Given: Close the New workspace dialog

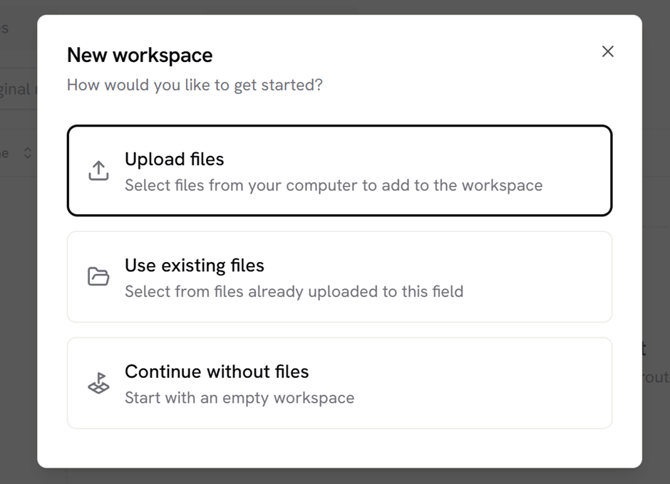Looking at the screenshot, I should (x=607, y=52).
